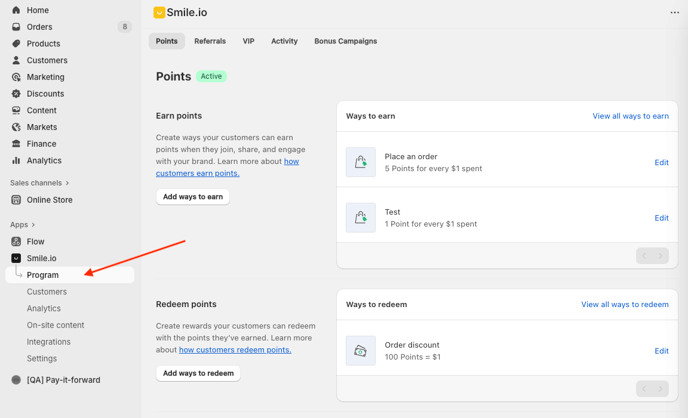Image resolution: width=688 pixels, height=418 pixels.
Task: Click the Flow app icon
Action: (16, 242)
